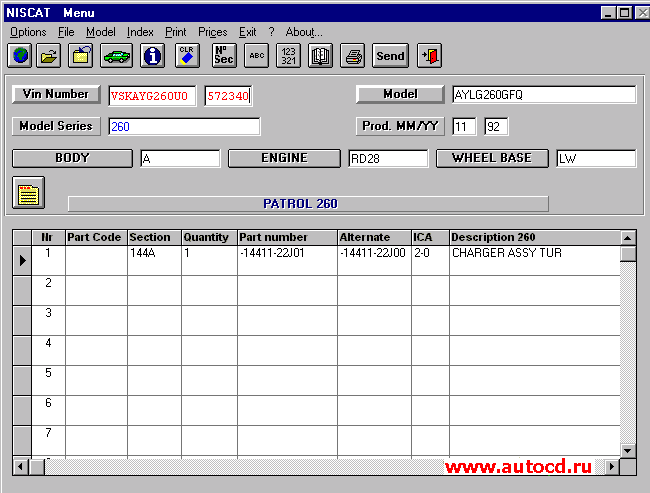
Task: Click the Vin Number button
Action: click(x=56, y=94)
